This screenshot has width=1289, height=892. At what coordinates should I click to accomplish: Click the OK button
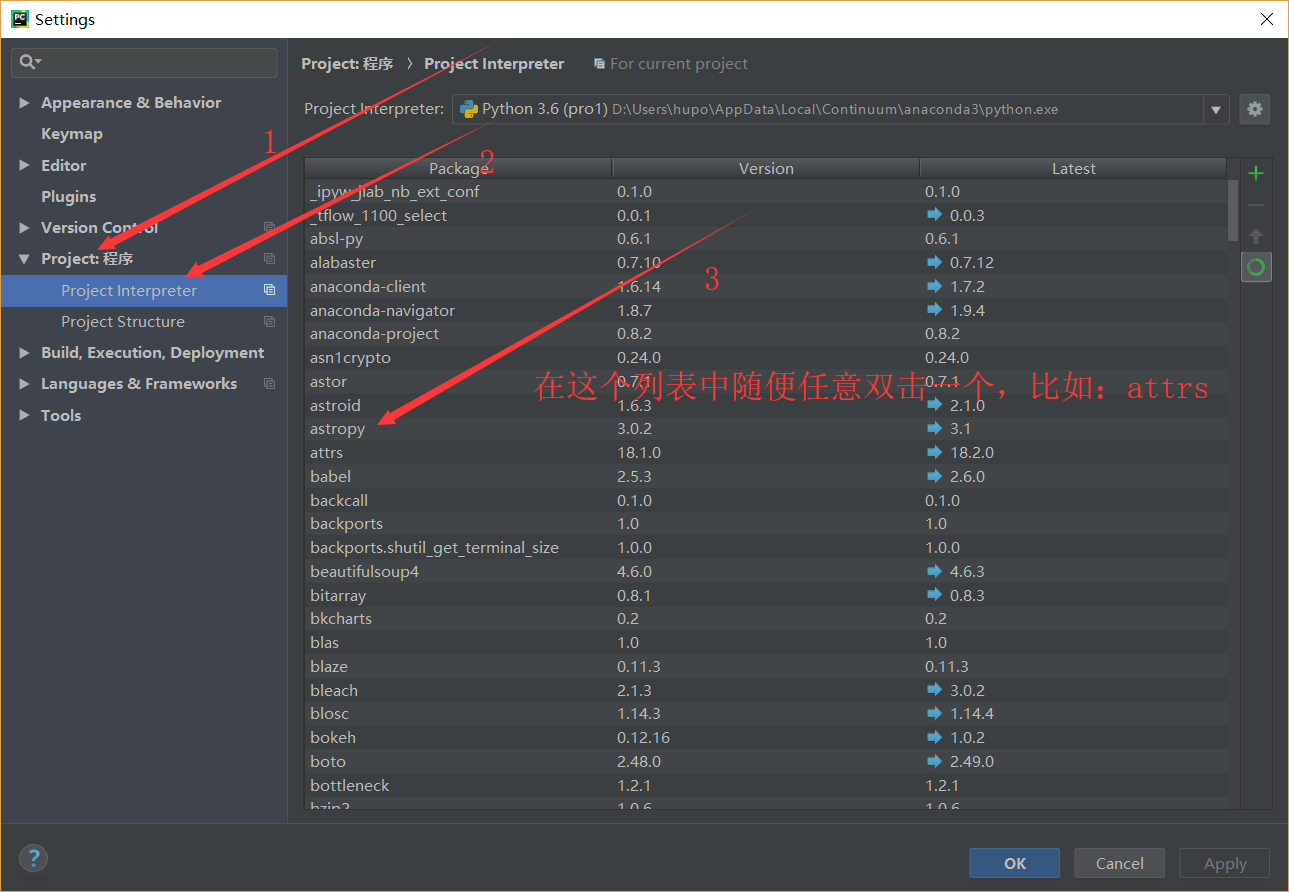1014,862
